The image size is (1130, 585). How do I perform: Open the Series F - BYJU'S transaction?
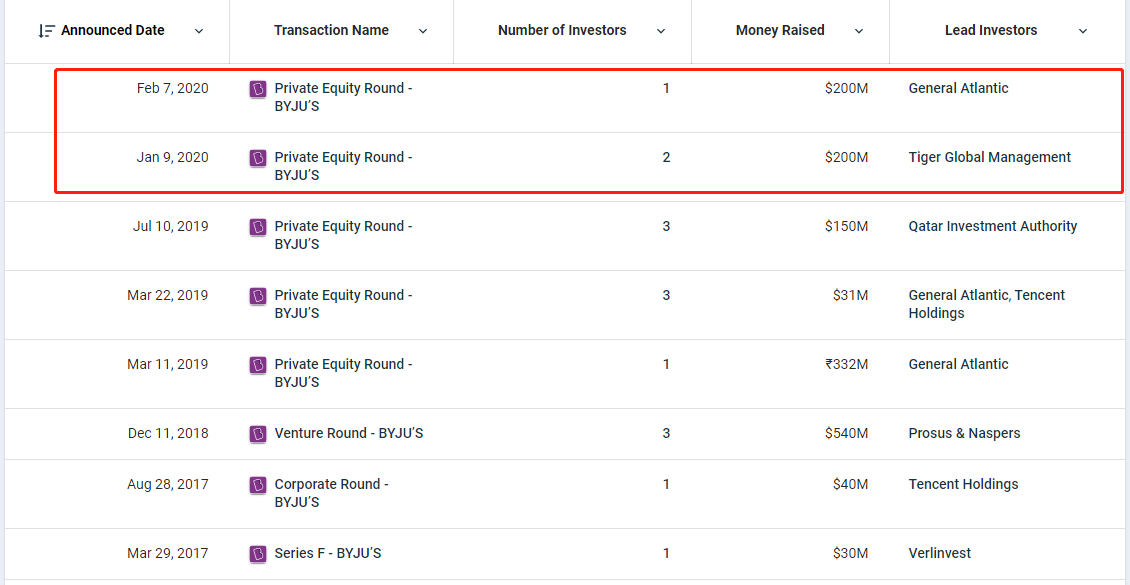point(328,553)
